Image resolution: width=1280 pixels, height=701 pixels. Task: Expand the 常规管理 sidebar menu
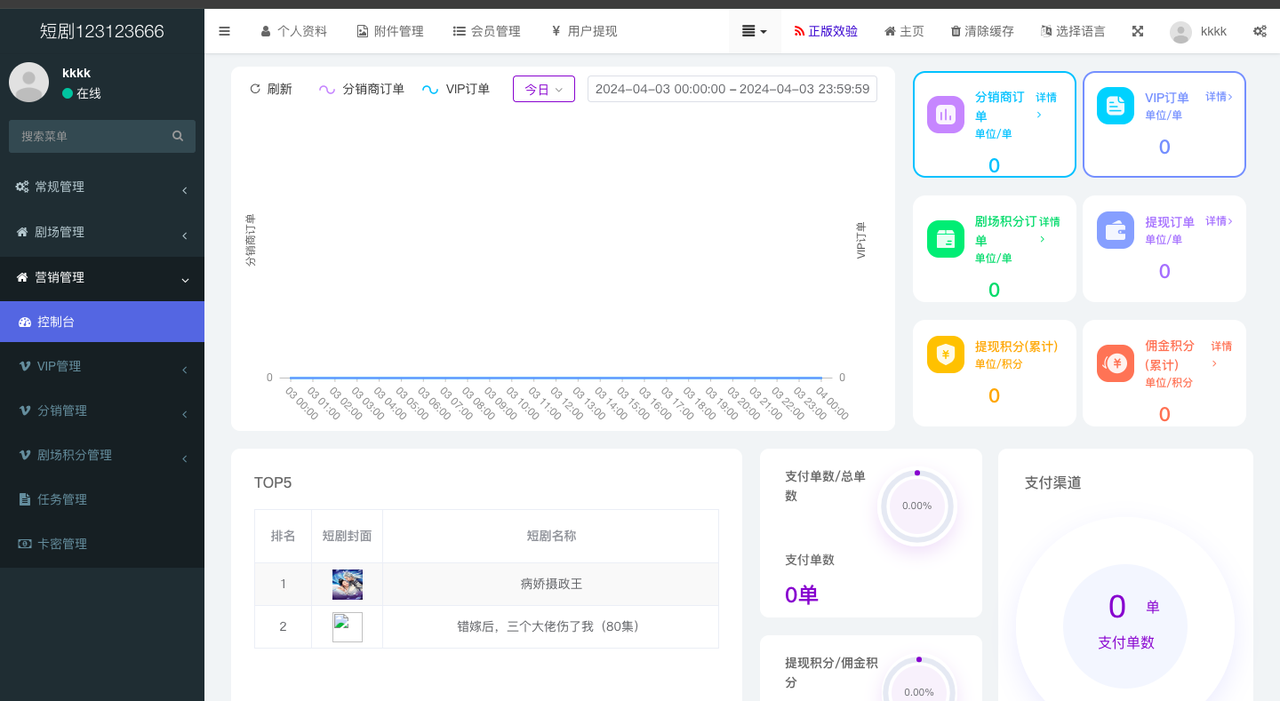pyautogui.click(x=102, y=187)
